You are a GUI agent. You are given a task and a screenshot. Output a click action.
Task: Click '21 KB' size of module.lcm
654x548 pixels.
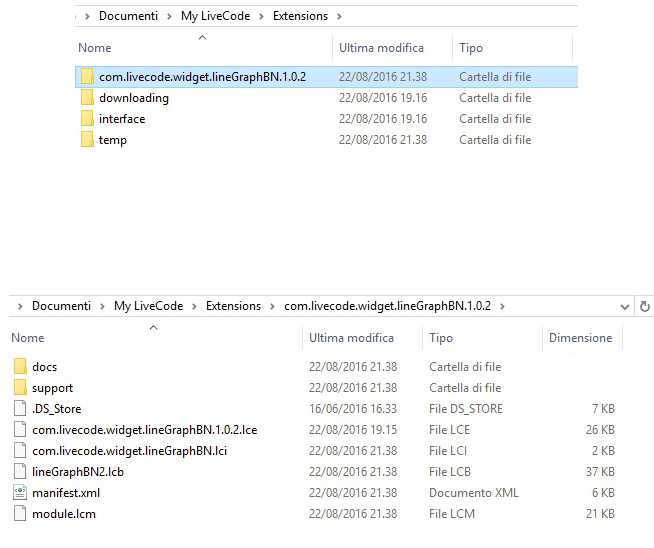(x=600, y=513)
